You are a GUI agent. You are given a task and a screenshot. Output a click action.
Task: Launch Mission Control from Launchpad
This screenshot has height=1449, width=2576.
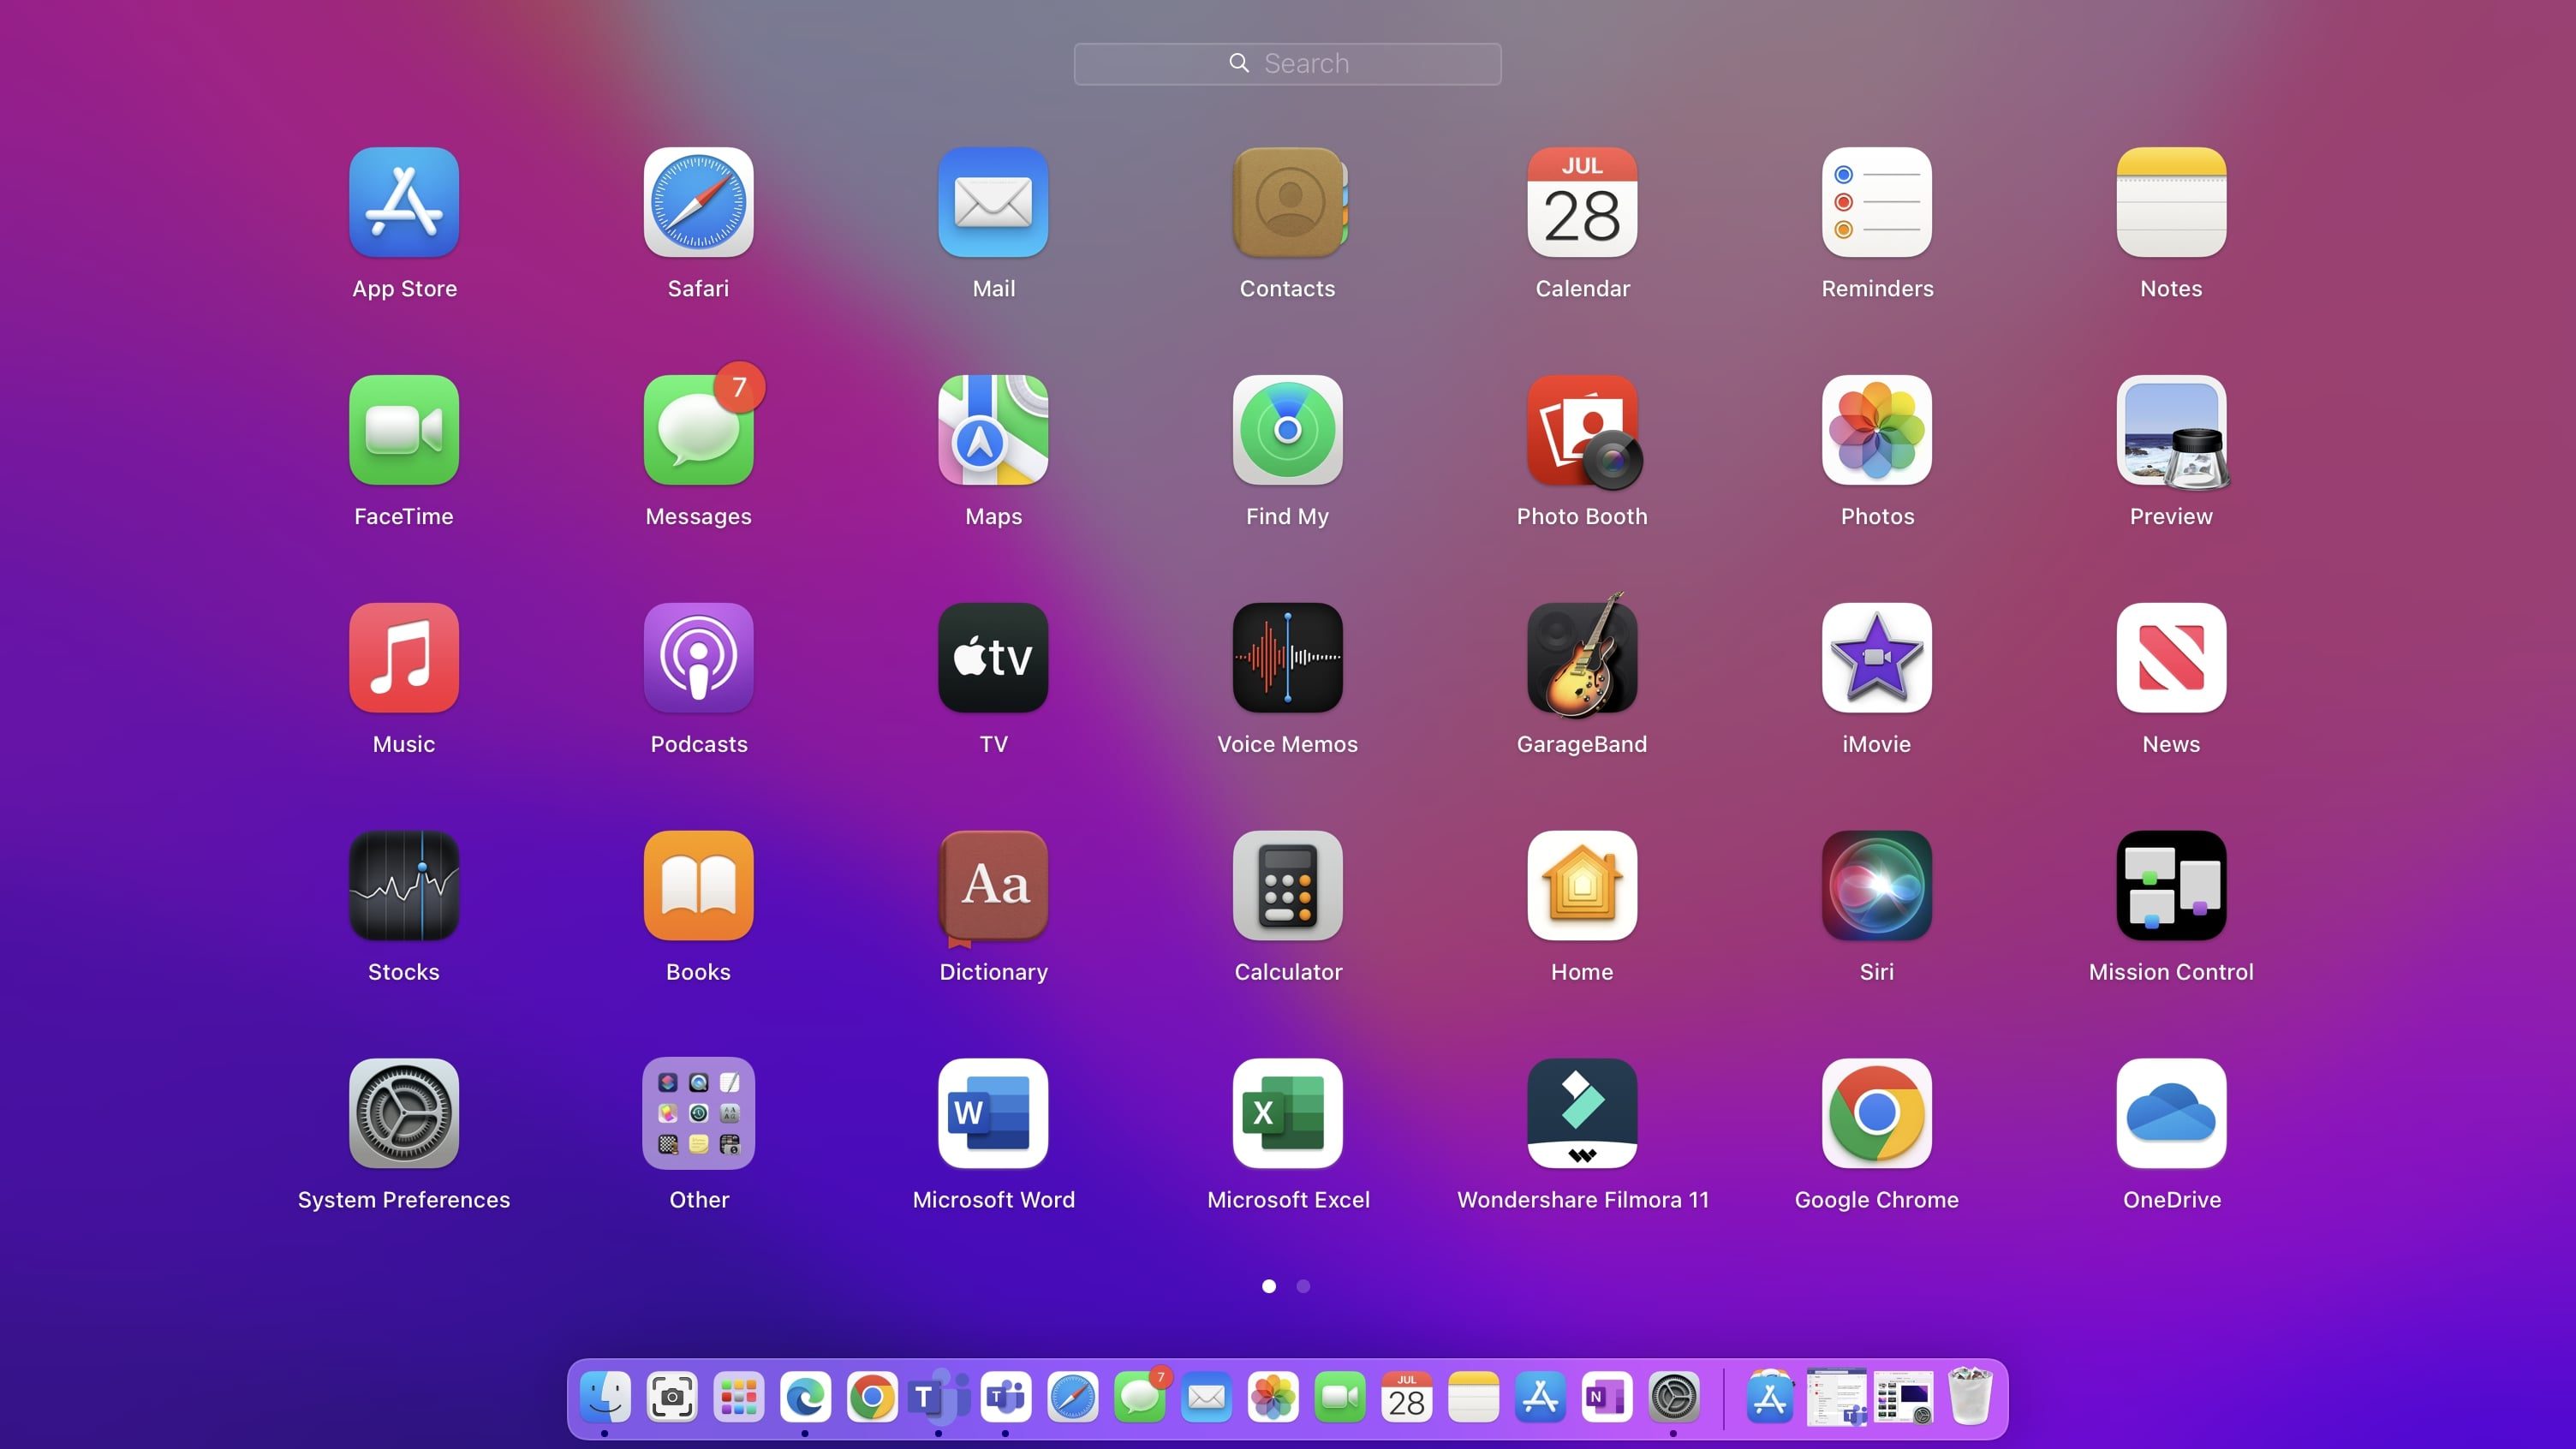[x=2170, y=886]
